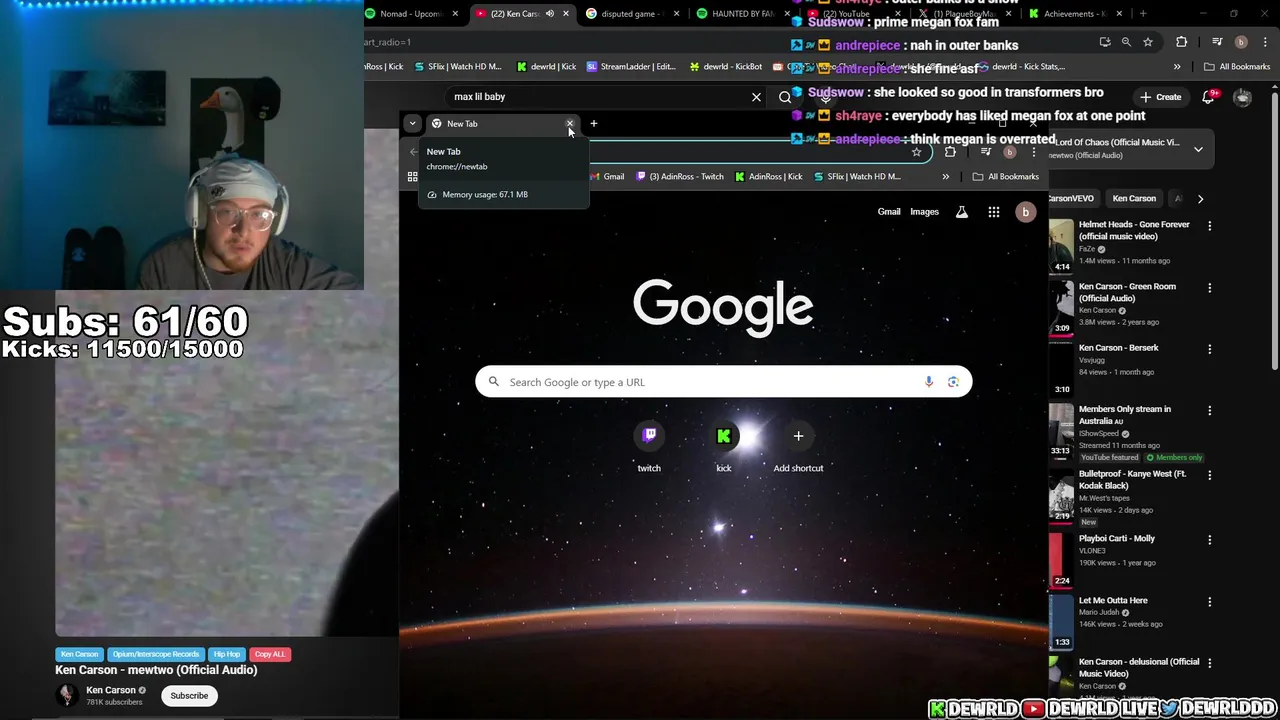The image size is (1280, 720).
Task: Open Let Me Outta Here thumbnail
Action: (1060, 622)
